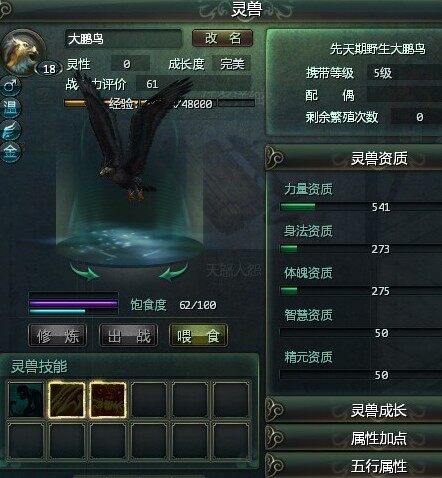Click the 修炼 cultivate button
442x478 pixels.
pyautogui.click(x=58, y=336)
